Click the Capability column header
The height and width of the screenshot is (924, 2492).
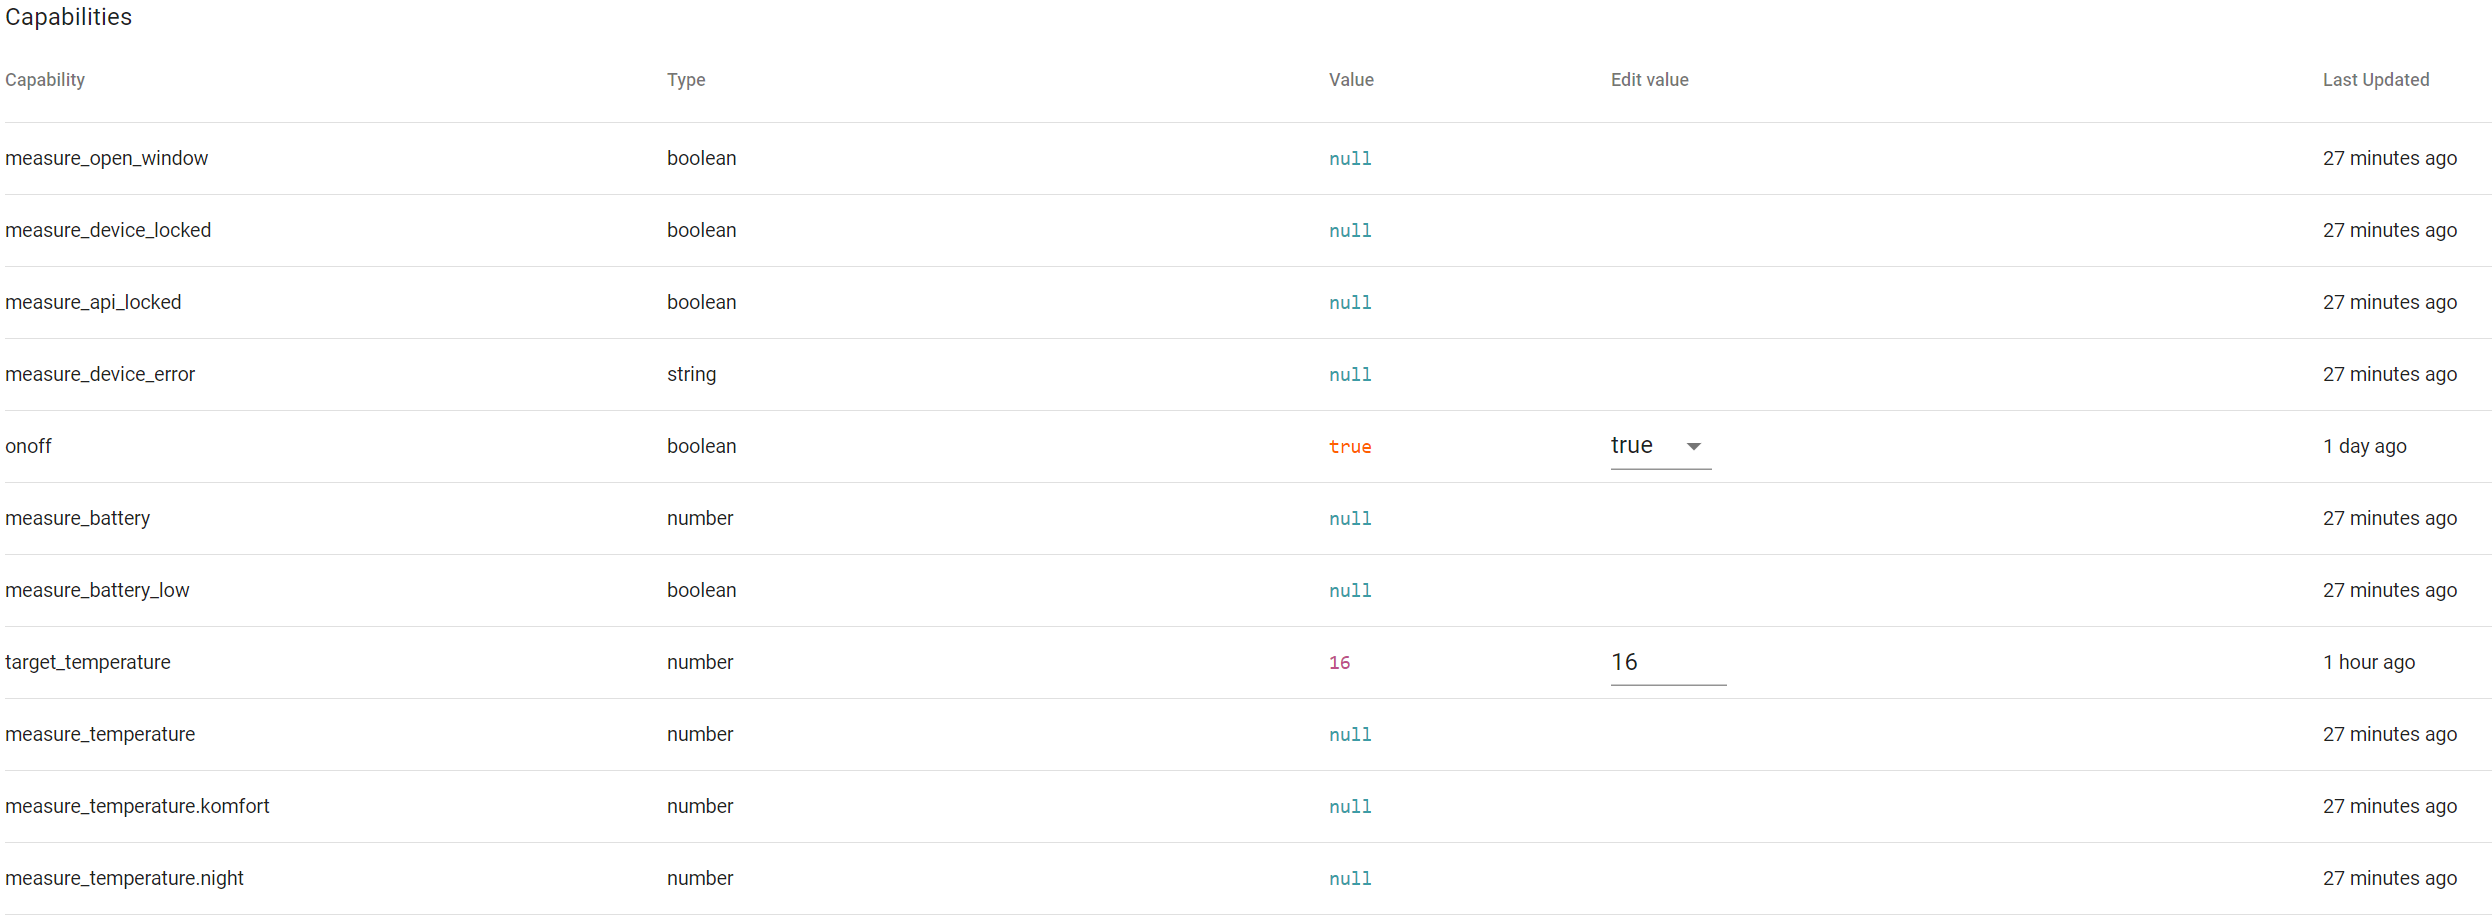pyautogui.click(x=45, y=80)
